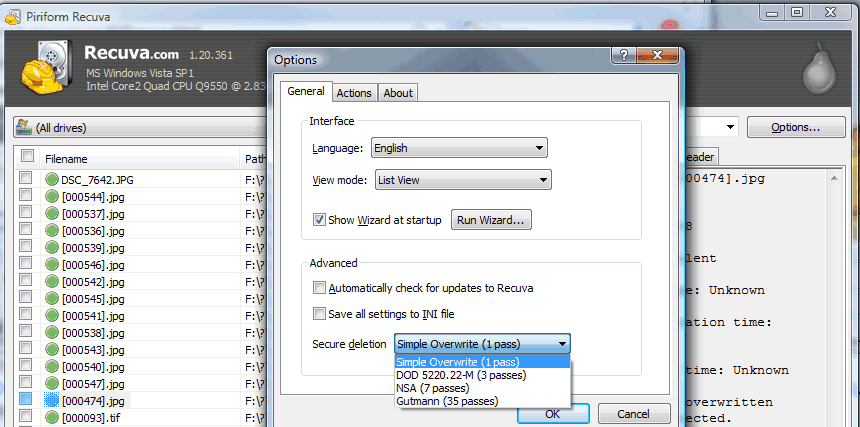The image size is (860, 427).
Task: Click the Piriform pear logo
Action: pos(819,67)
